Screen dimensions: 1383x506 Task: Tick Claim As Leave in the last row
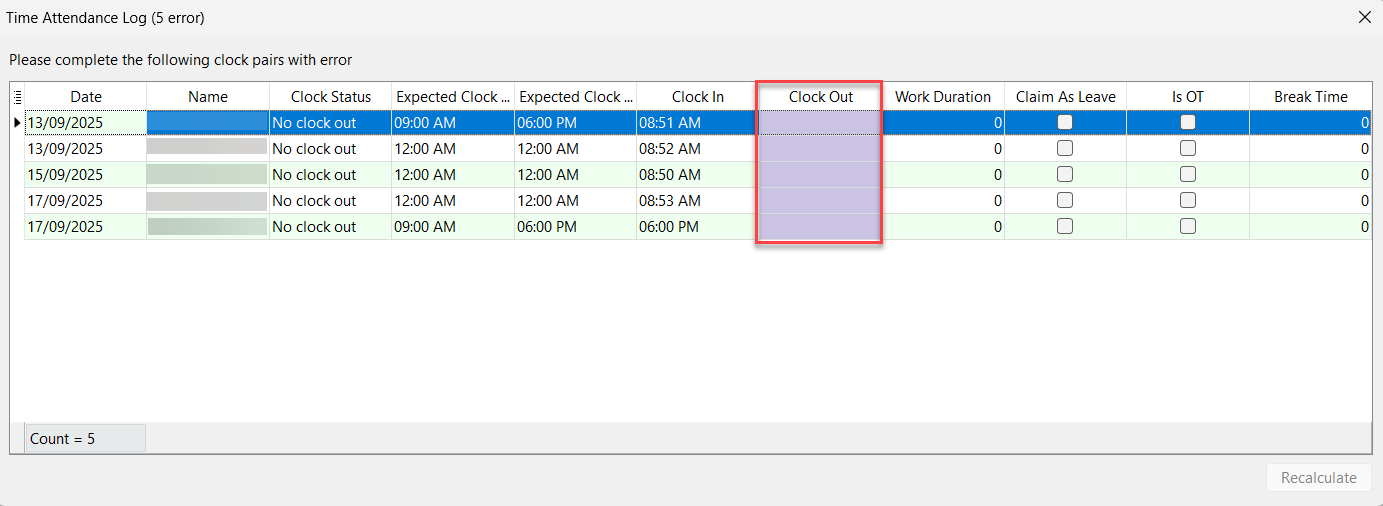1065,226
